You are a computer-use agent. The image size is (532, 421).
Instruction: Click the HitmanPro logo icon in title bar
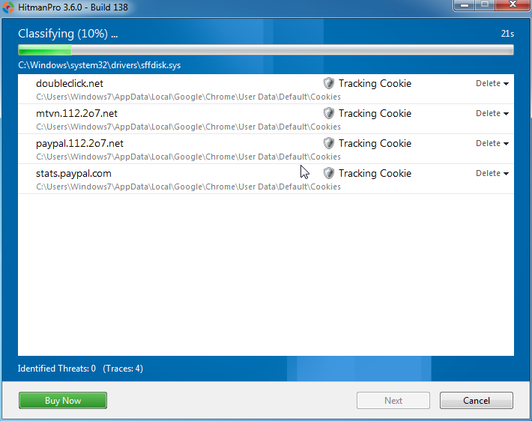pyautogui.click(x=7, y=7)
